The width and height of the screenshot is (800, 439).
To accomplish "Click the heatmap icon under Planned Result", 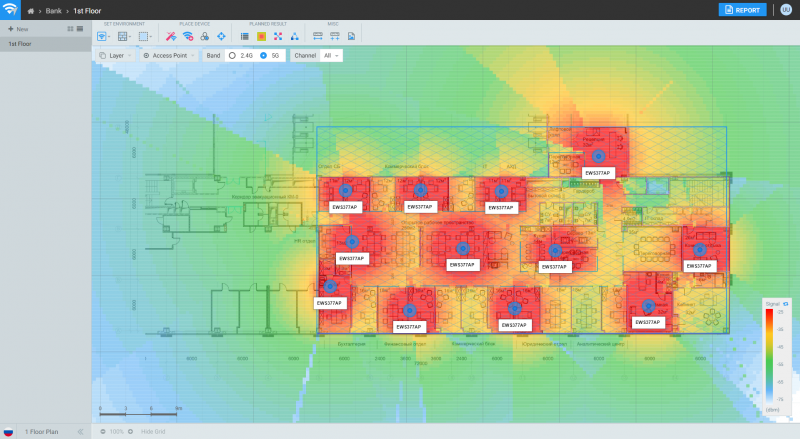I will tap(261, 36).
